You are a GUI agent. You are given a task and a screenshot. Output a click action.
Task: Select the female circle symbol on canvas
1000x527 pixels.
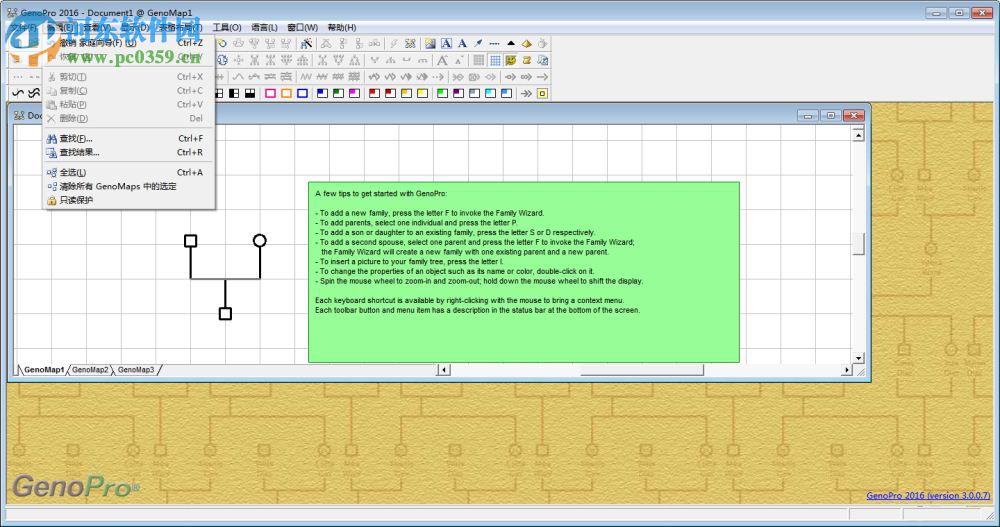(x=260, y=241)
